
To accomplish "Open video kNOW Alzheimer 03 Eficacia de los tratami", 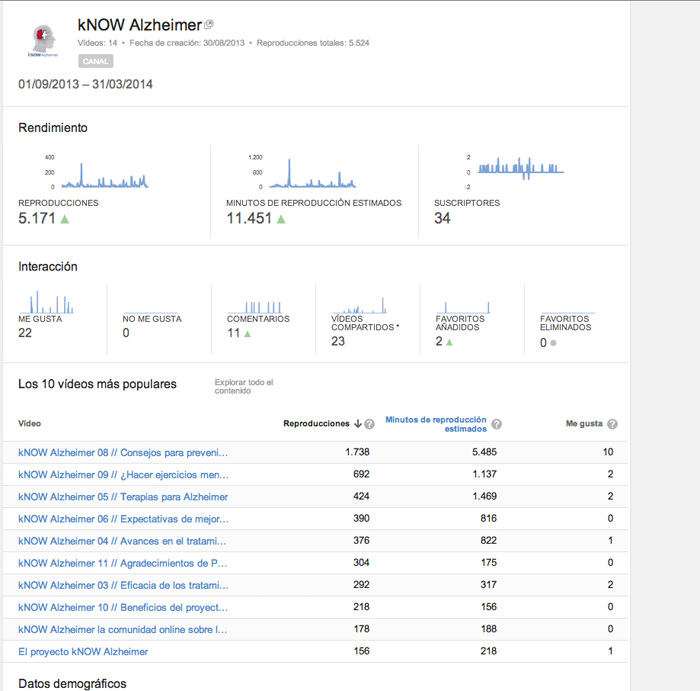I will tap(123, 585).
